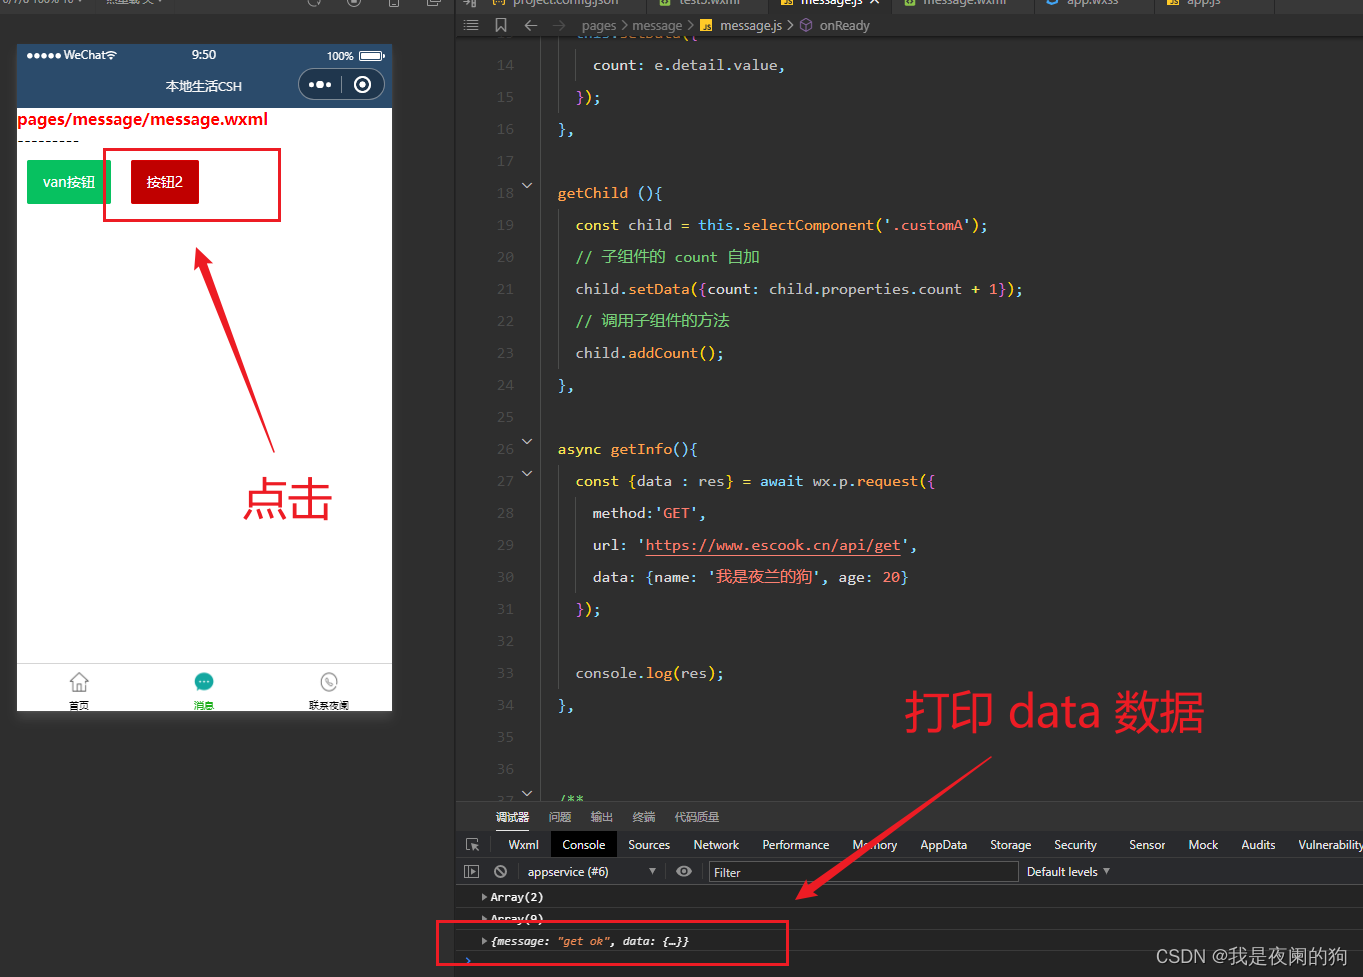The height and width of the screenshot is (977, 1363).
Task: Toggle the console sidebar panel icon
Action: (472, 872)
